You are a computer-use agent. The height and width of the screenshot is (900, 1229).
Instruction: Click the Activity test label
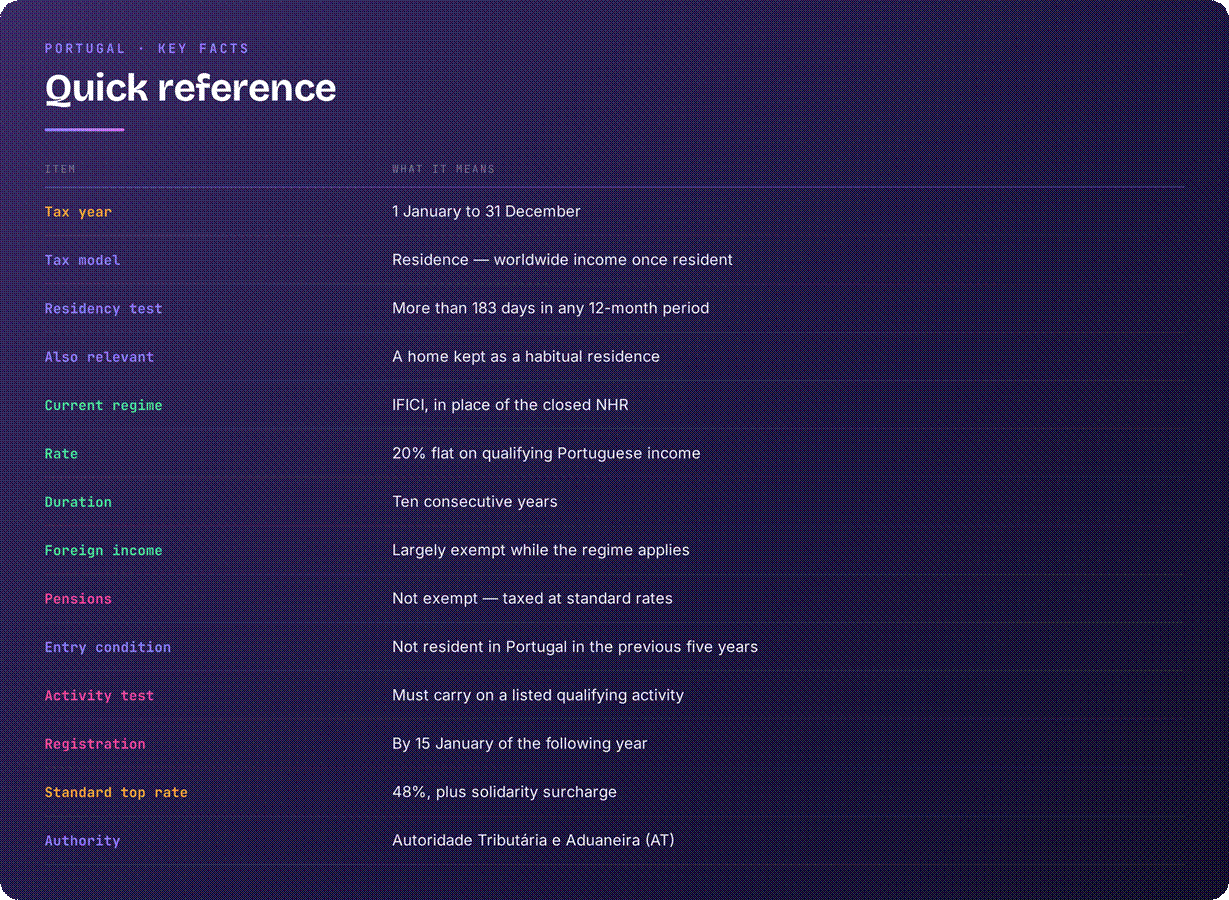click(x=99, y=696)
